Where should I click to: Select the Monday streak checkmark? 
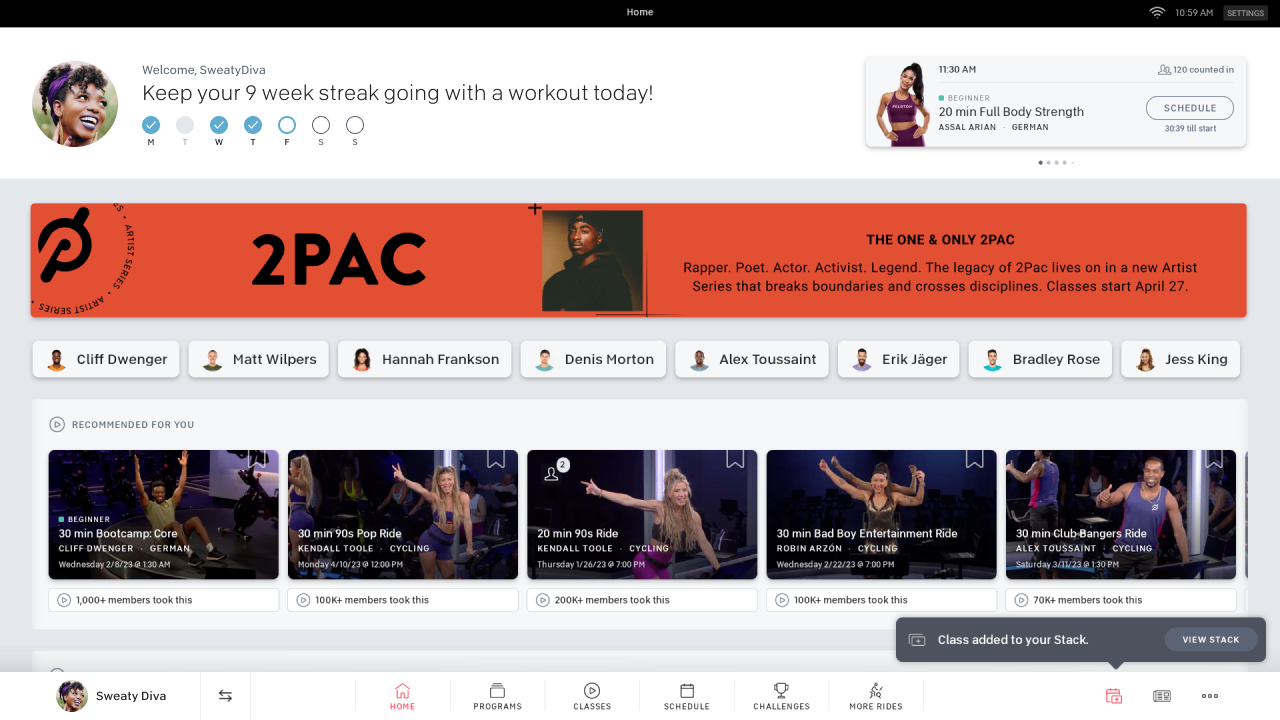(151, 125)
